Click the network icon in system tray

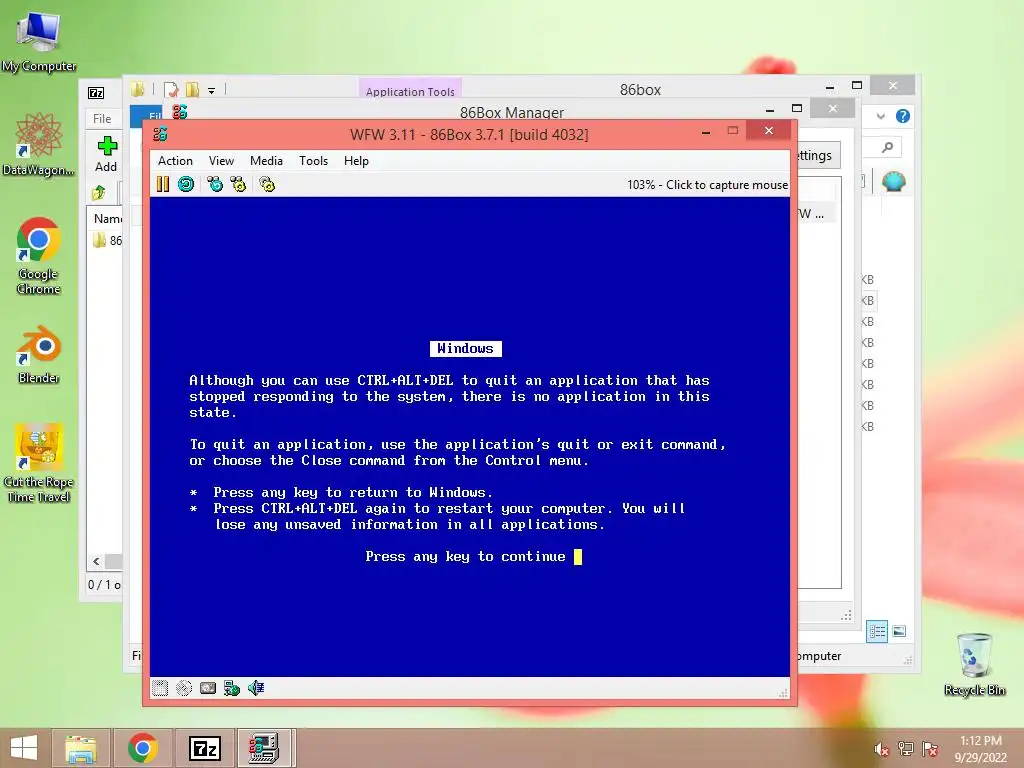(x=906, y=749)
